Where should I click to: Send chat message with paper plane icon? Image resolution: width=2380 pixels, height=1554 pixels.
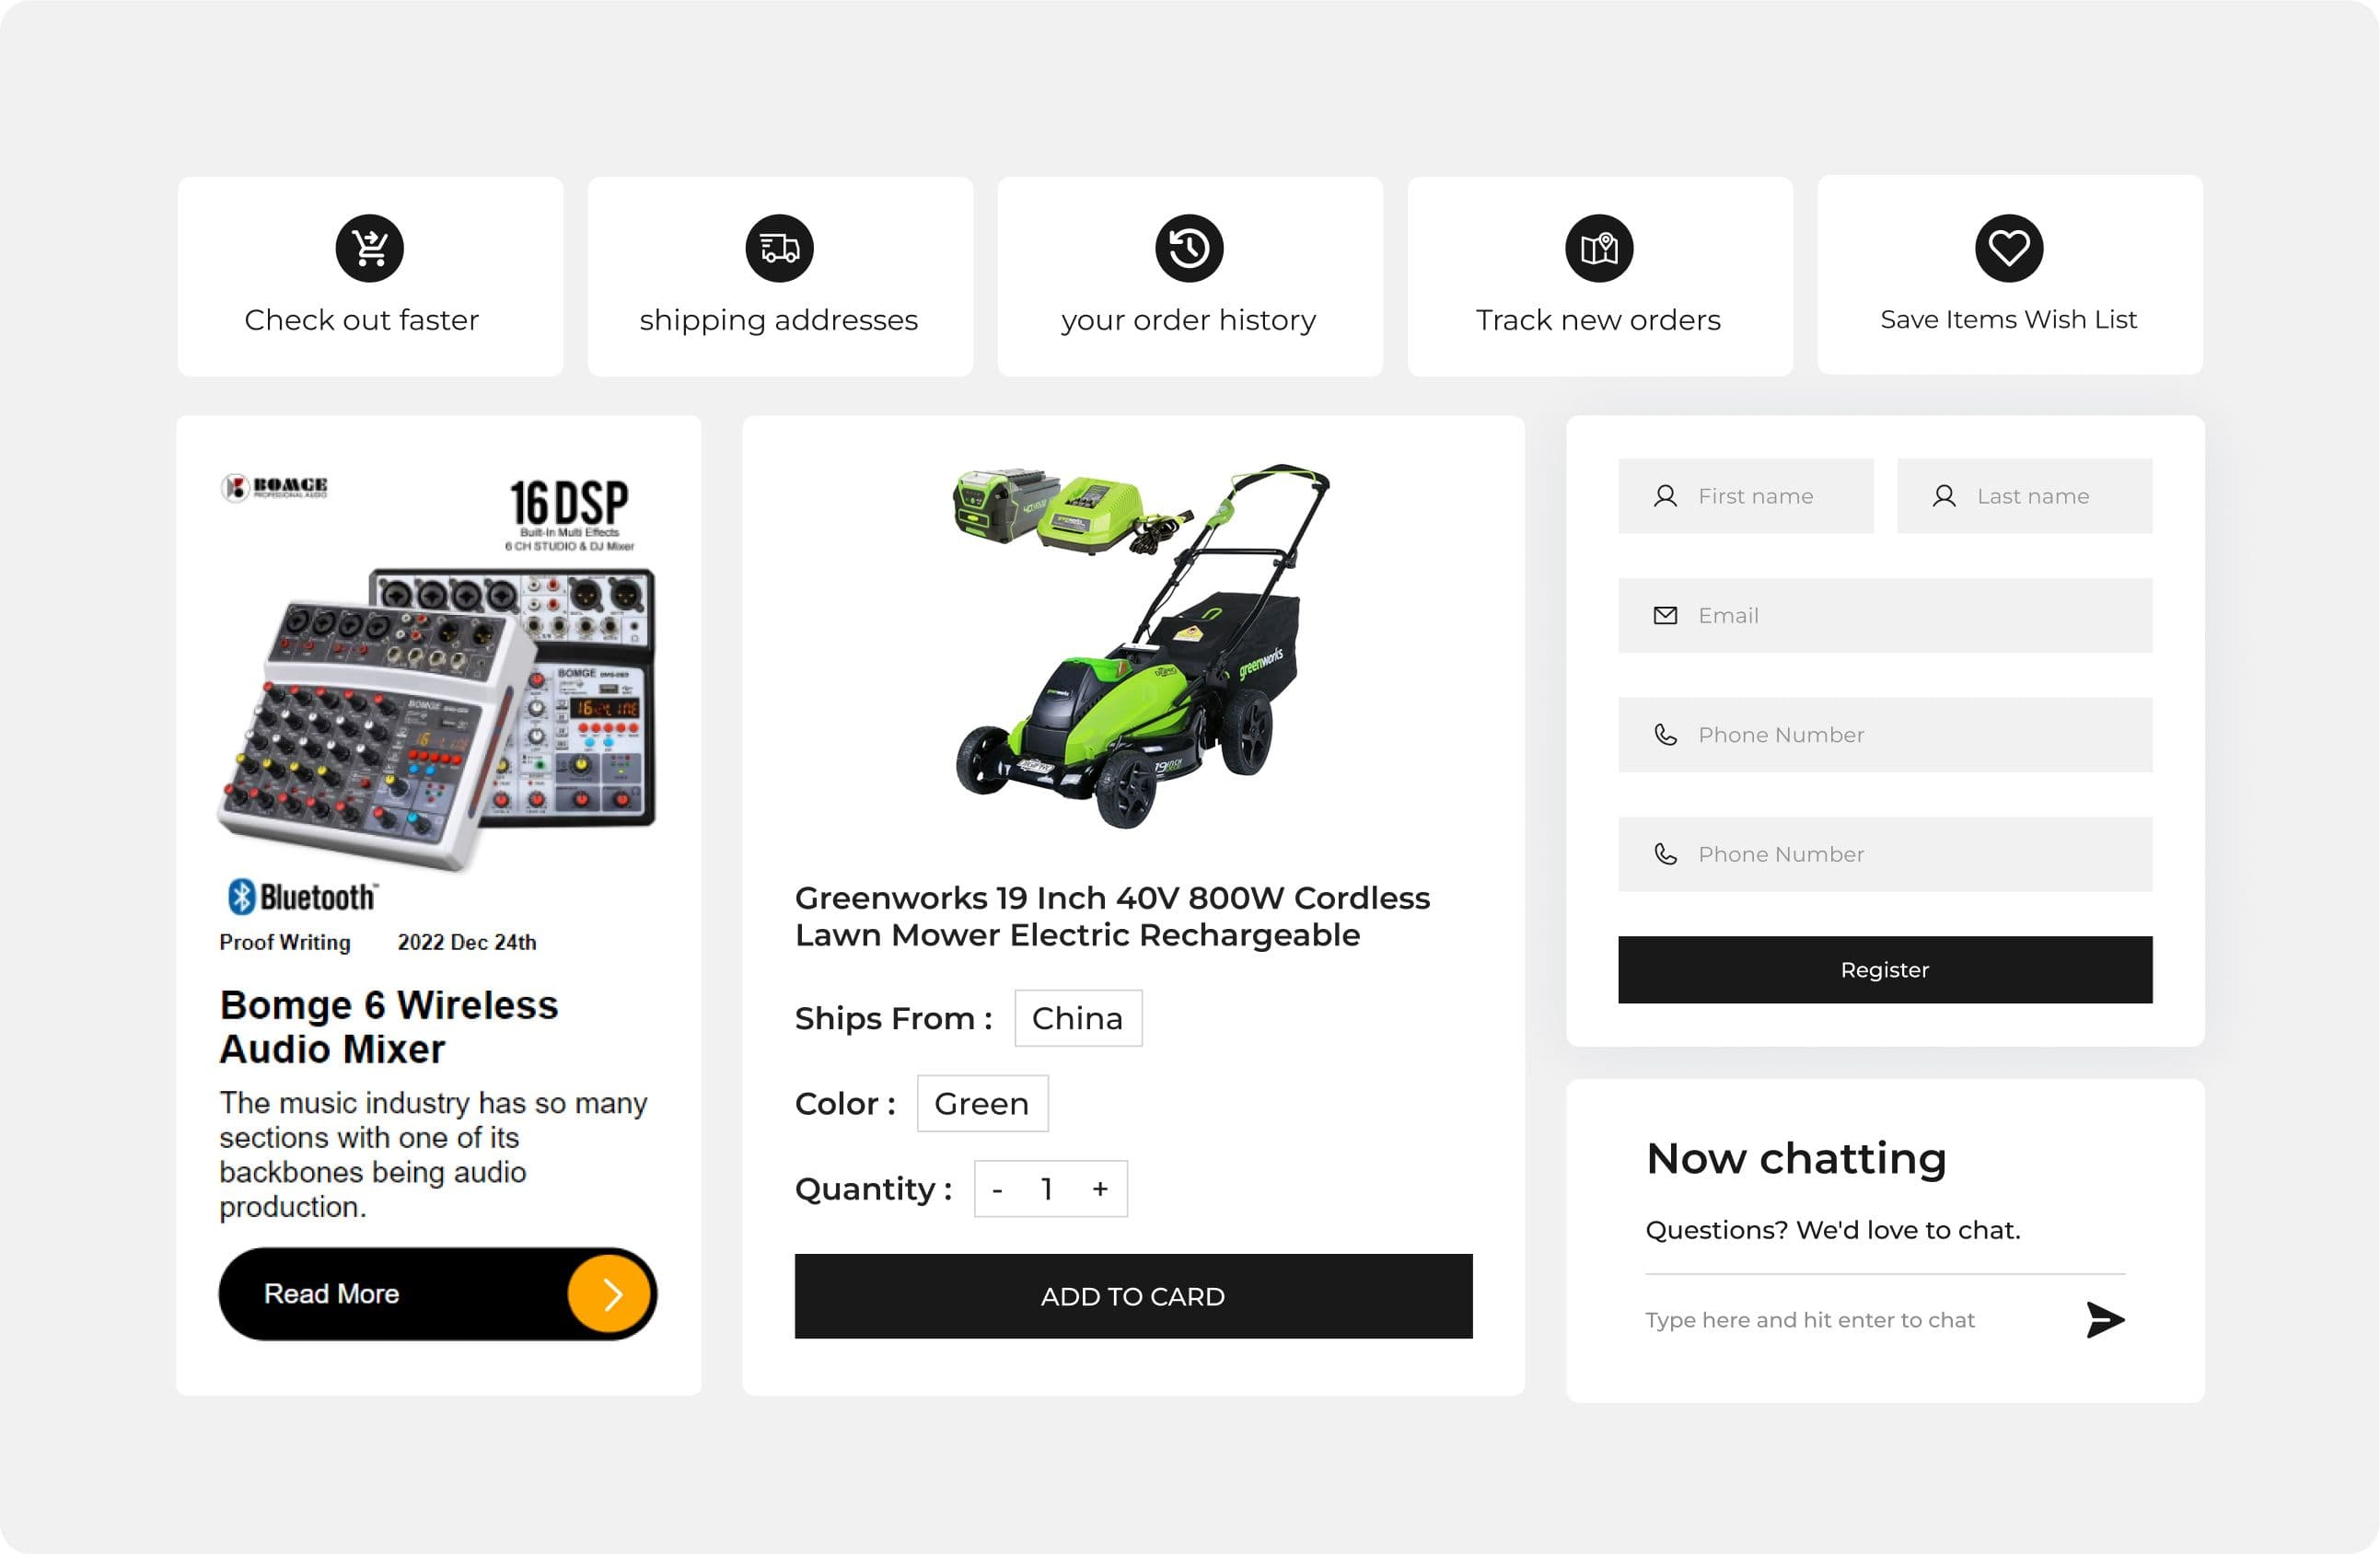[2105, 1320]
